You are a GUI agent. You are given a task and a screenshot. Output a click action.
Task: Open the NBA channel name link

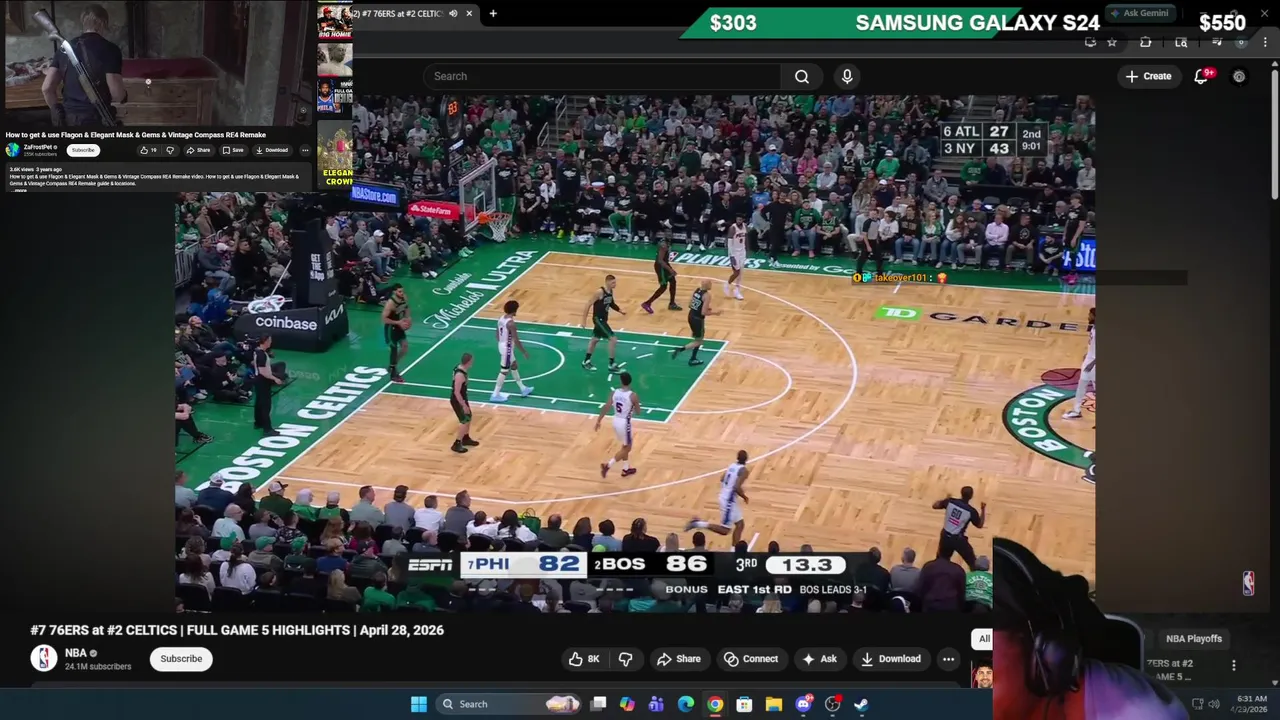pos(76,653)
